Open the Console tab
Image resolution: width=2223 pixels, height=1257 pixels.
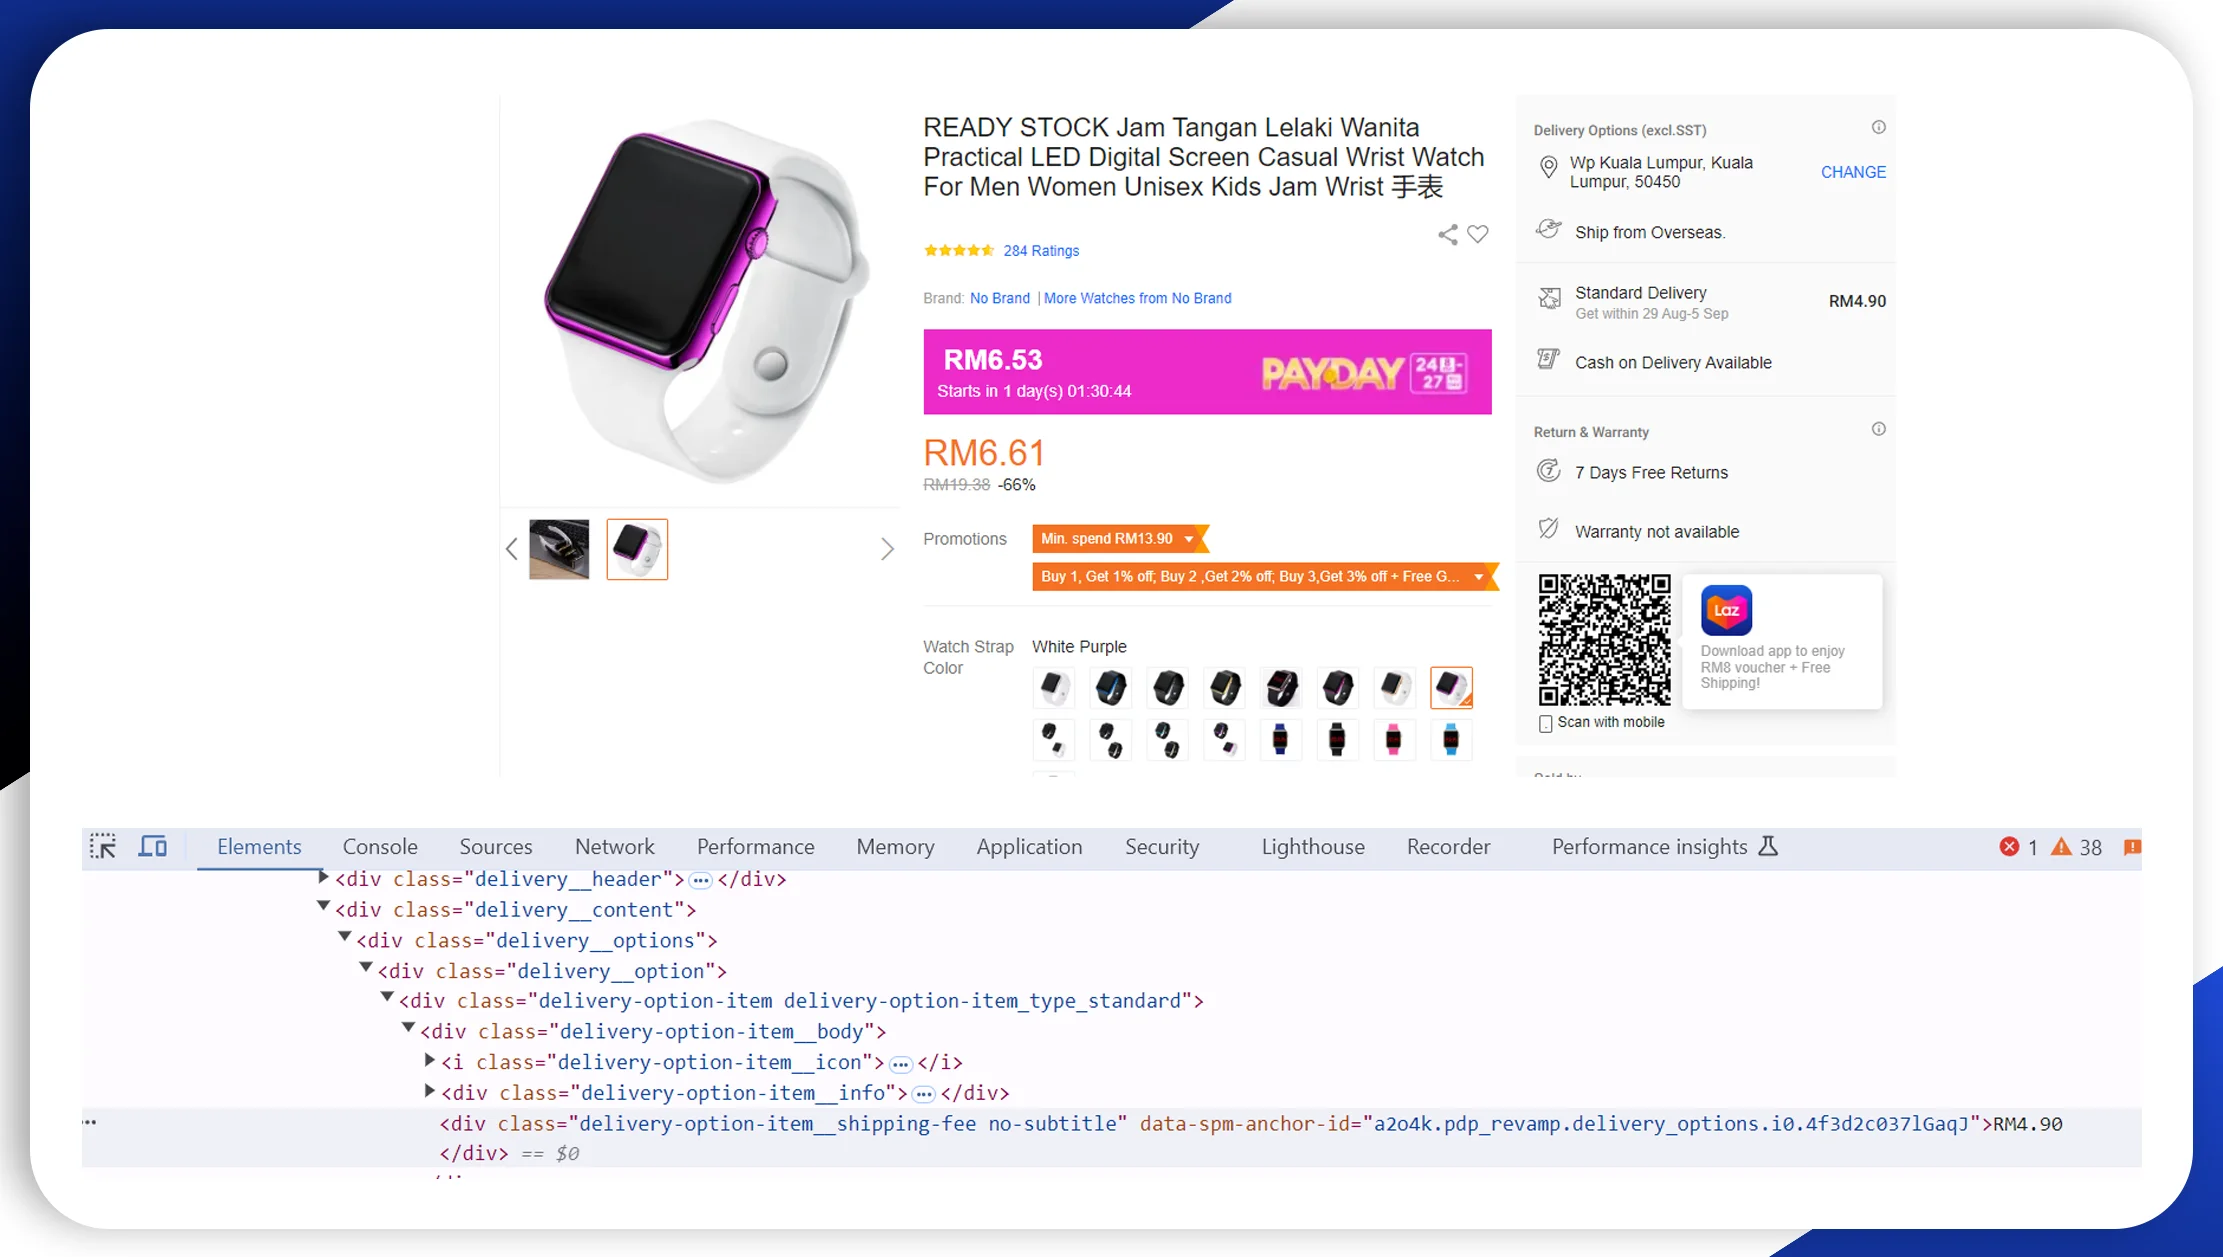click(x=379, y=846)
